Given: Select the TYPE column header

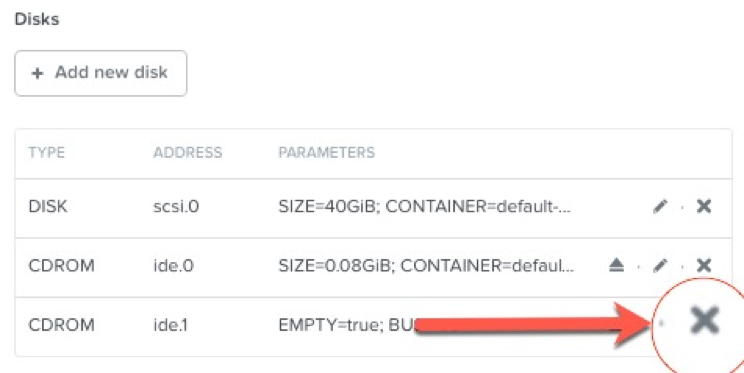Looking at the screenshot, I should [x=46, y=152].
